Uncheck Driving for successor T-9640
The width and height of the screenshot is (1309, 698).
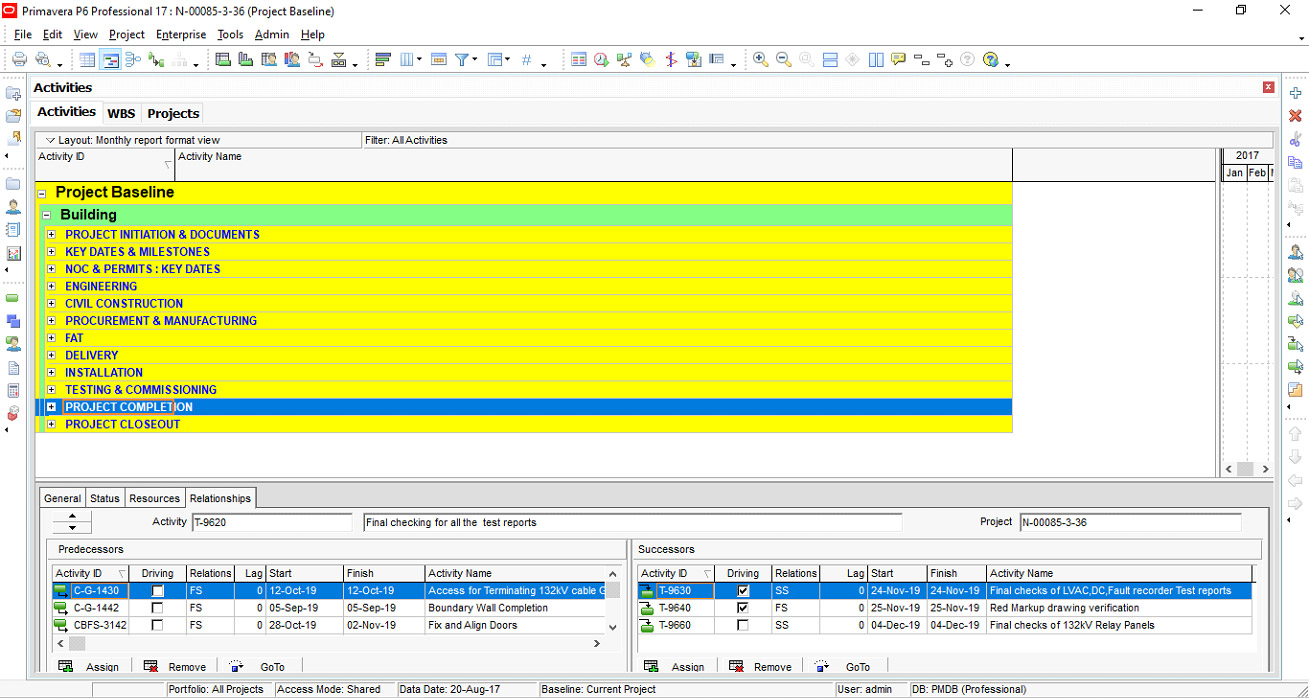742,608
